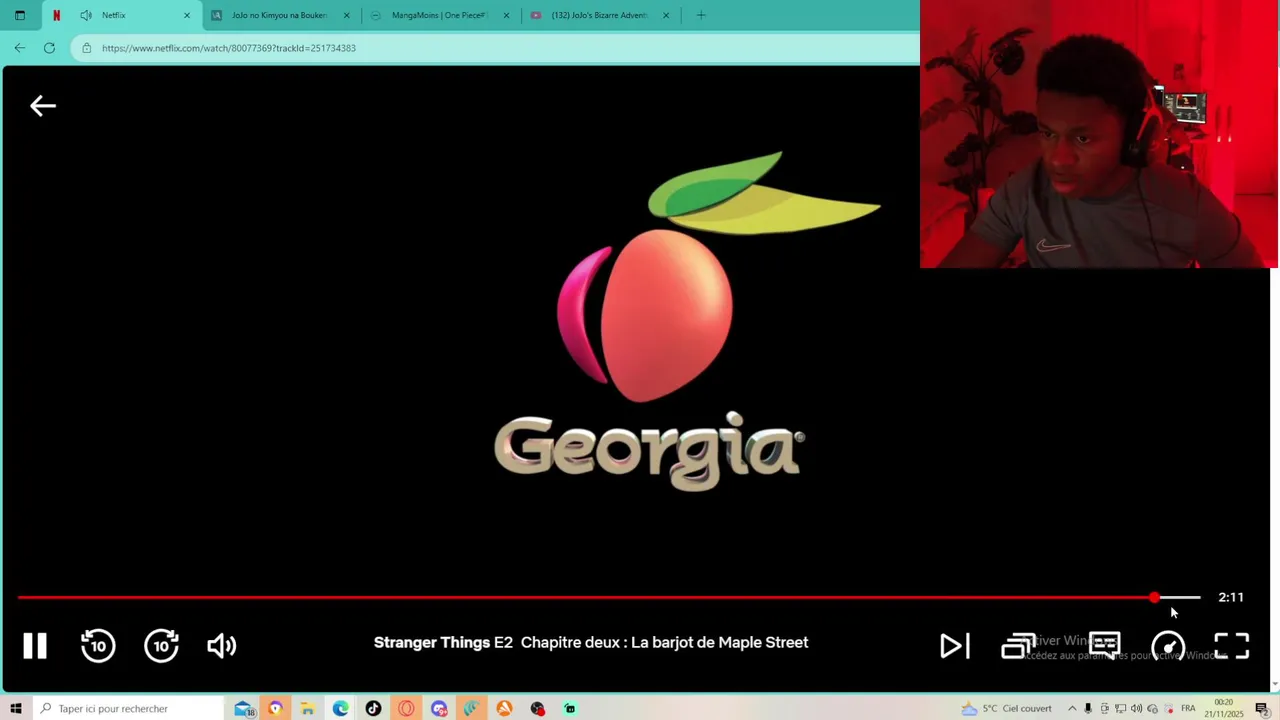Click the taskbar search box

tap(128, 708)
